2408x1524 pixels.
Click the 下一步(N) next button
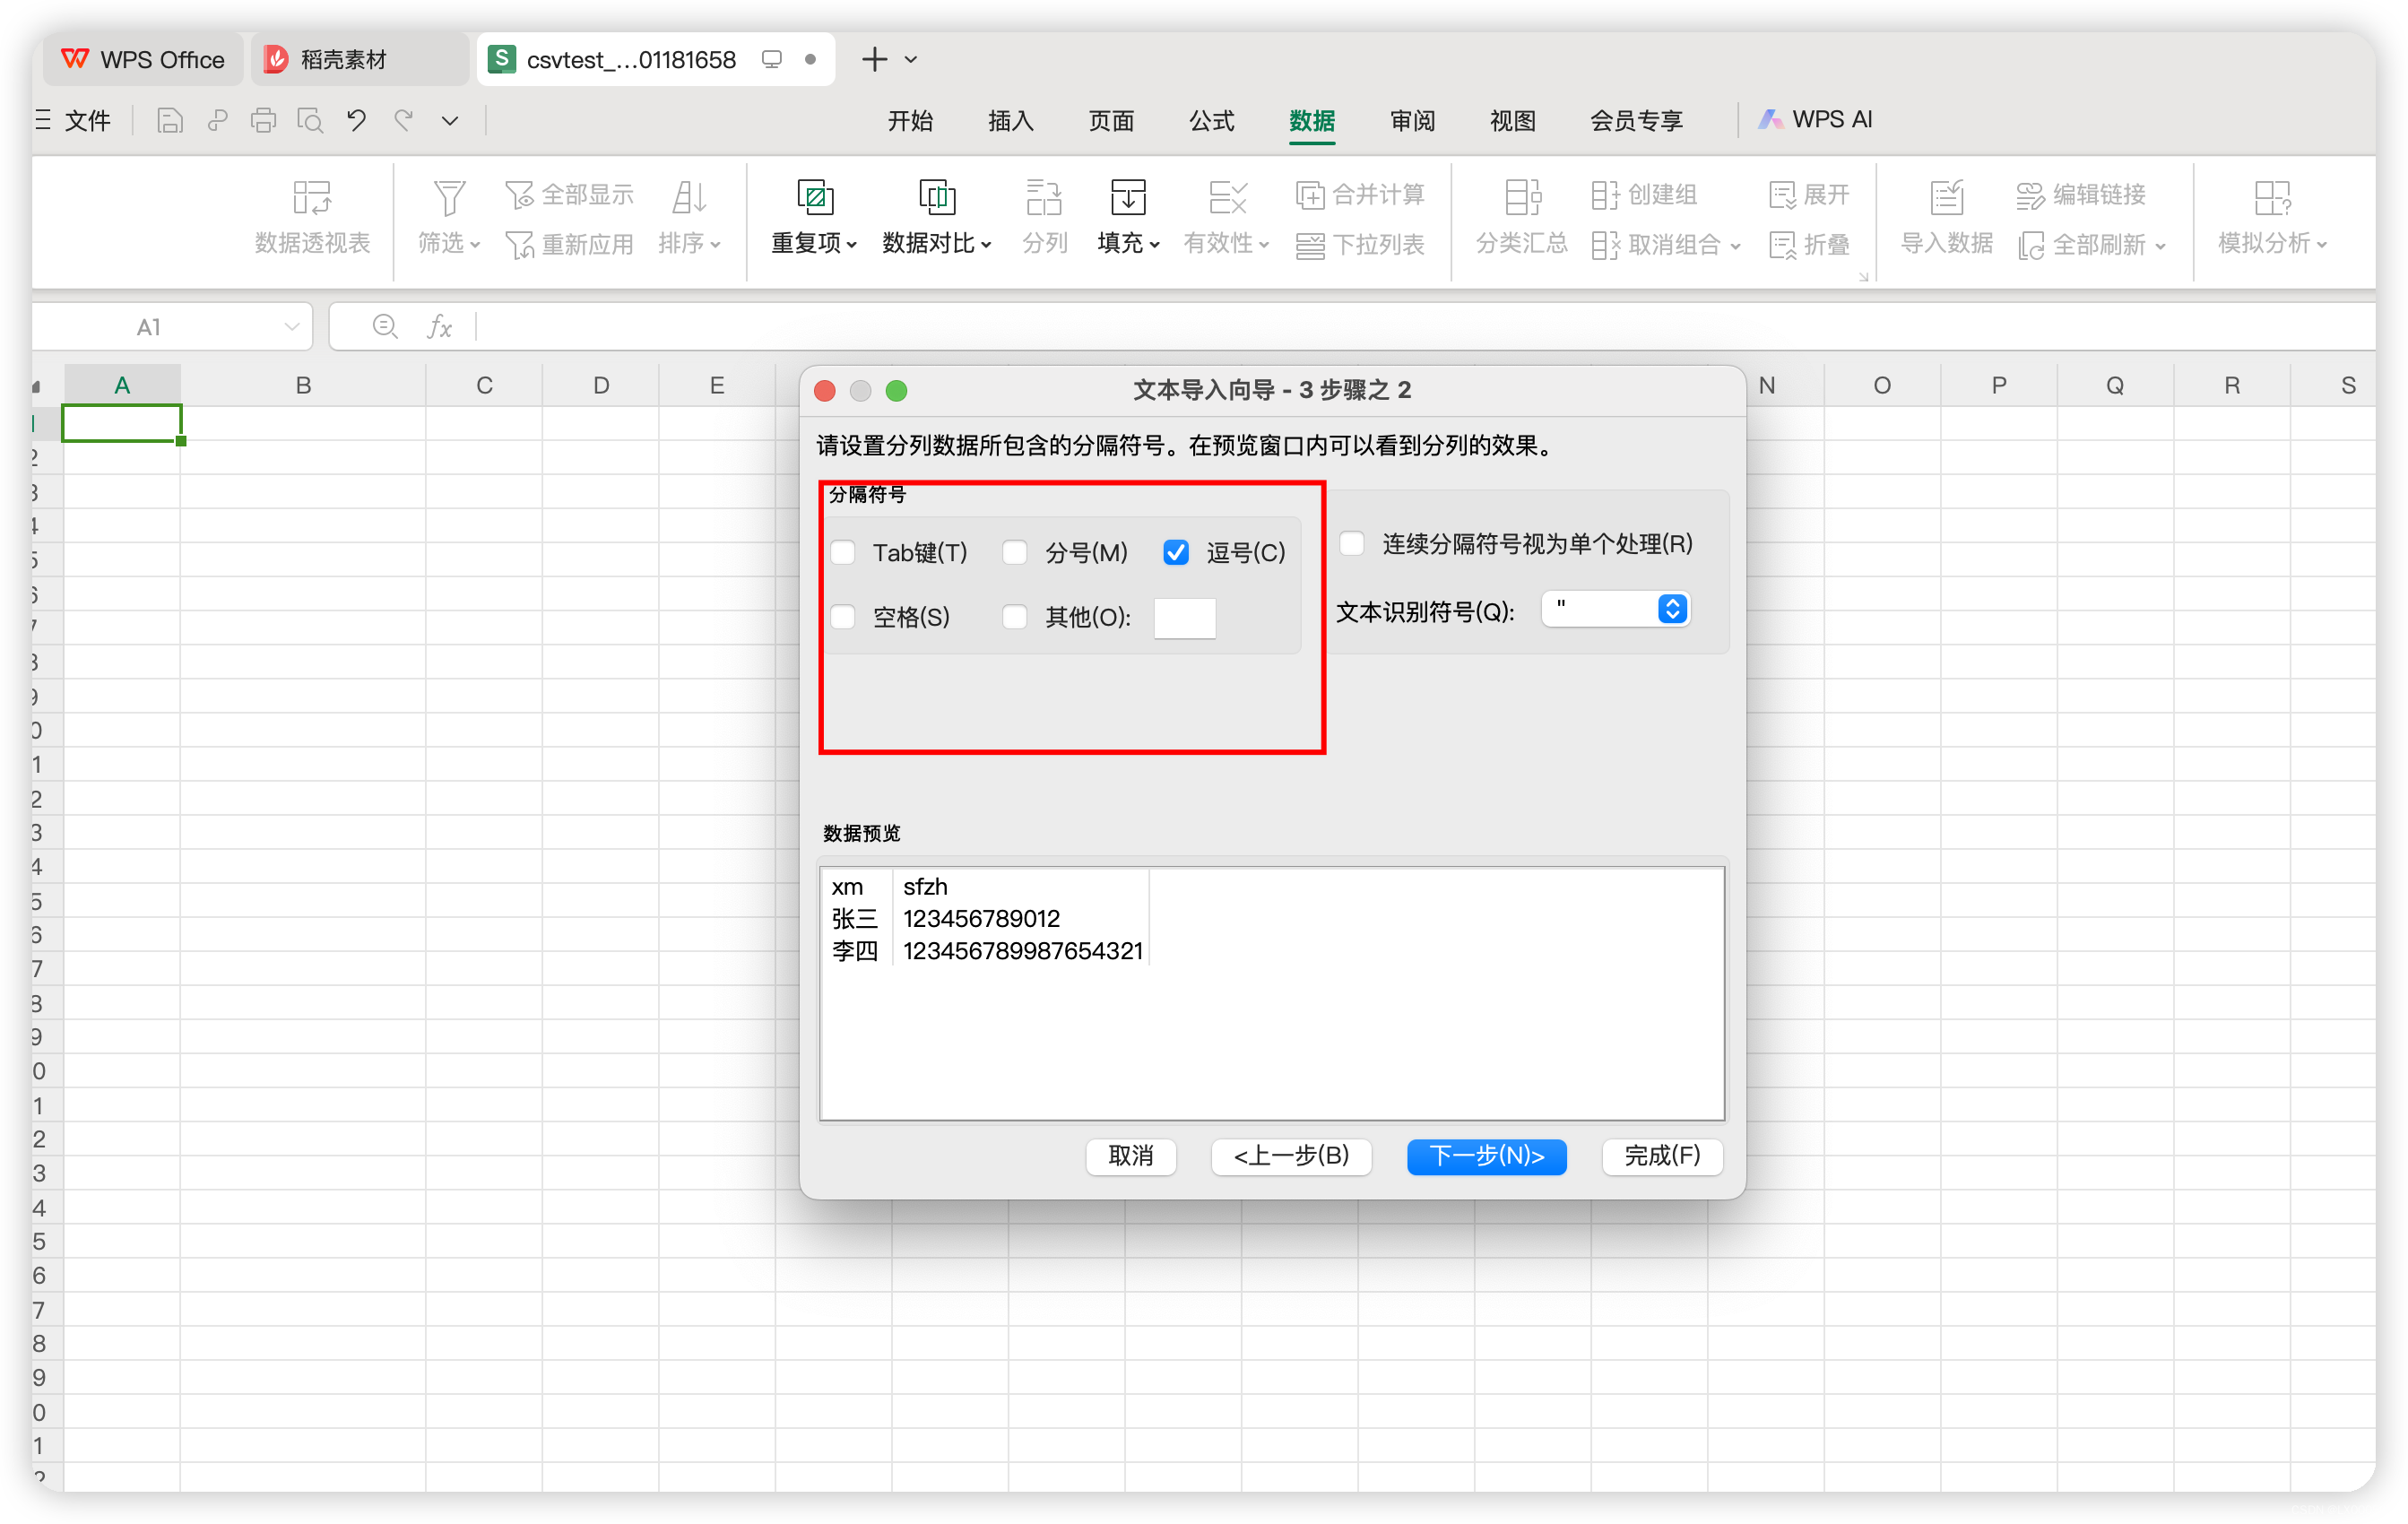point(1486,1157)
